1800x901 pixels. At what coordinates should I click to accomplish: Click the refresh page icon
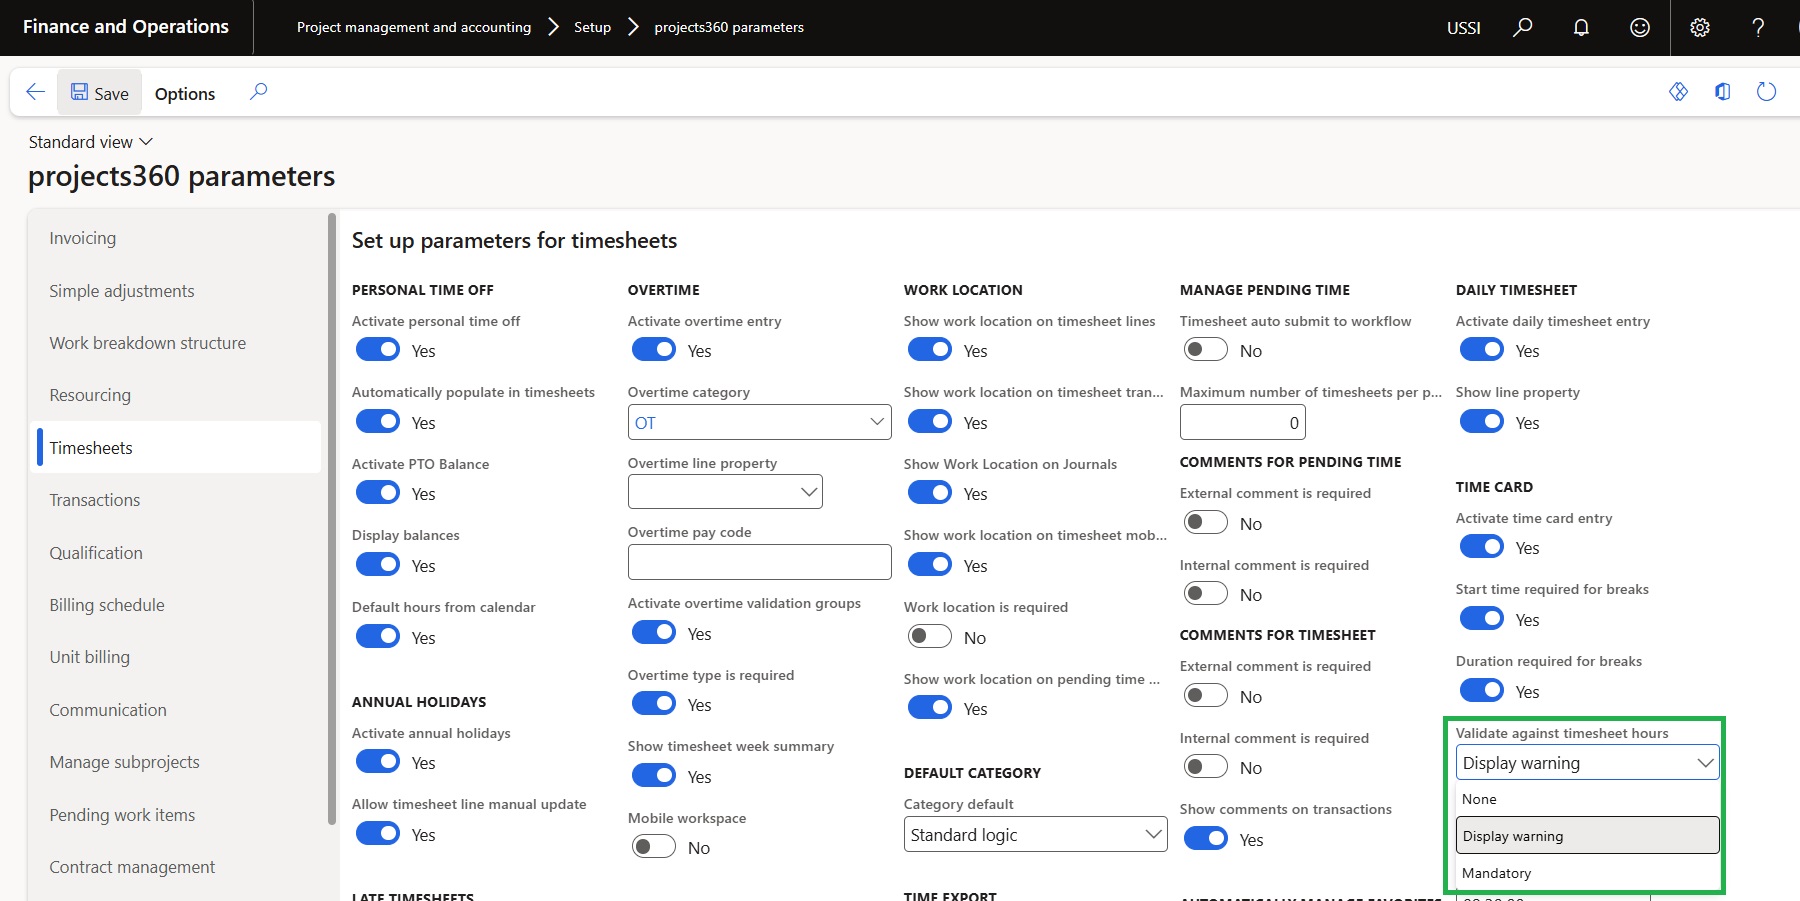1766,92
